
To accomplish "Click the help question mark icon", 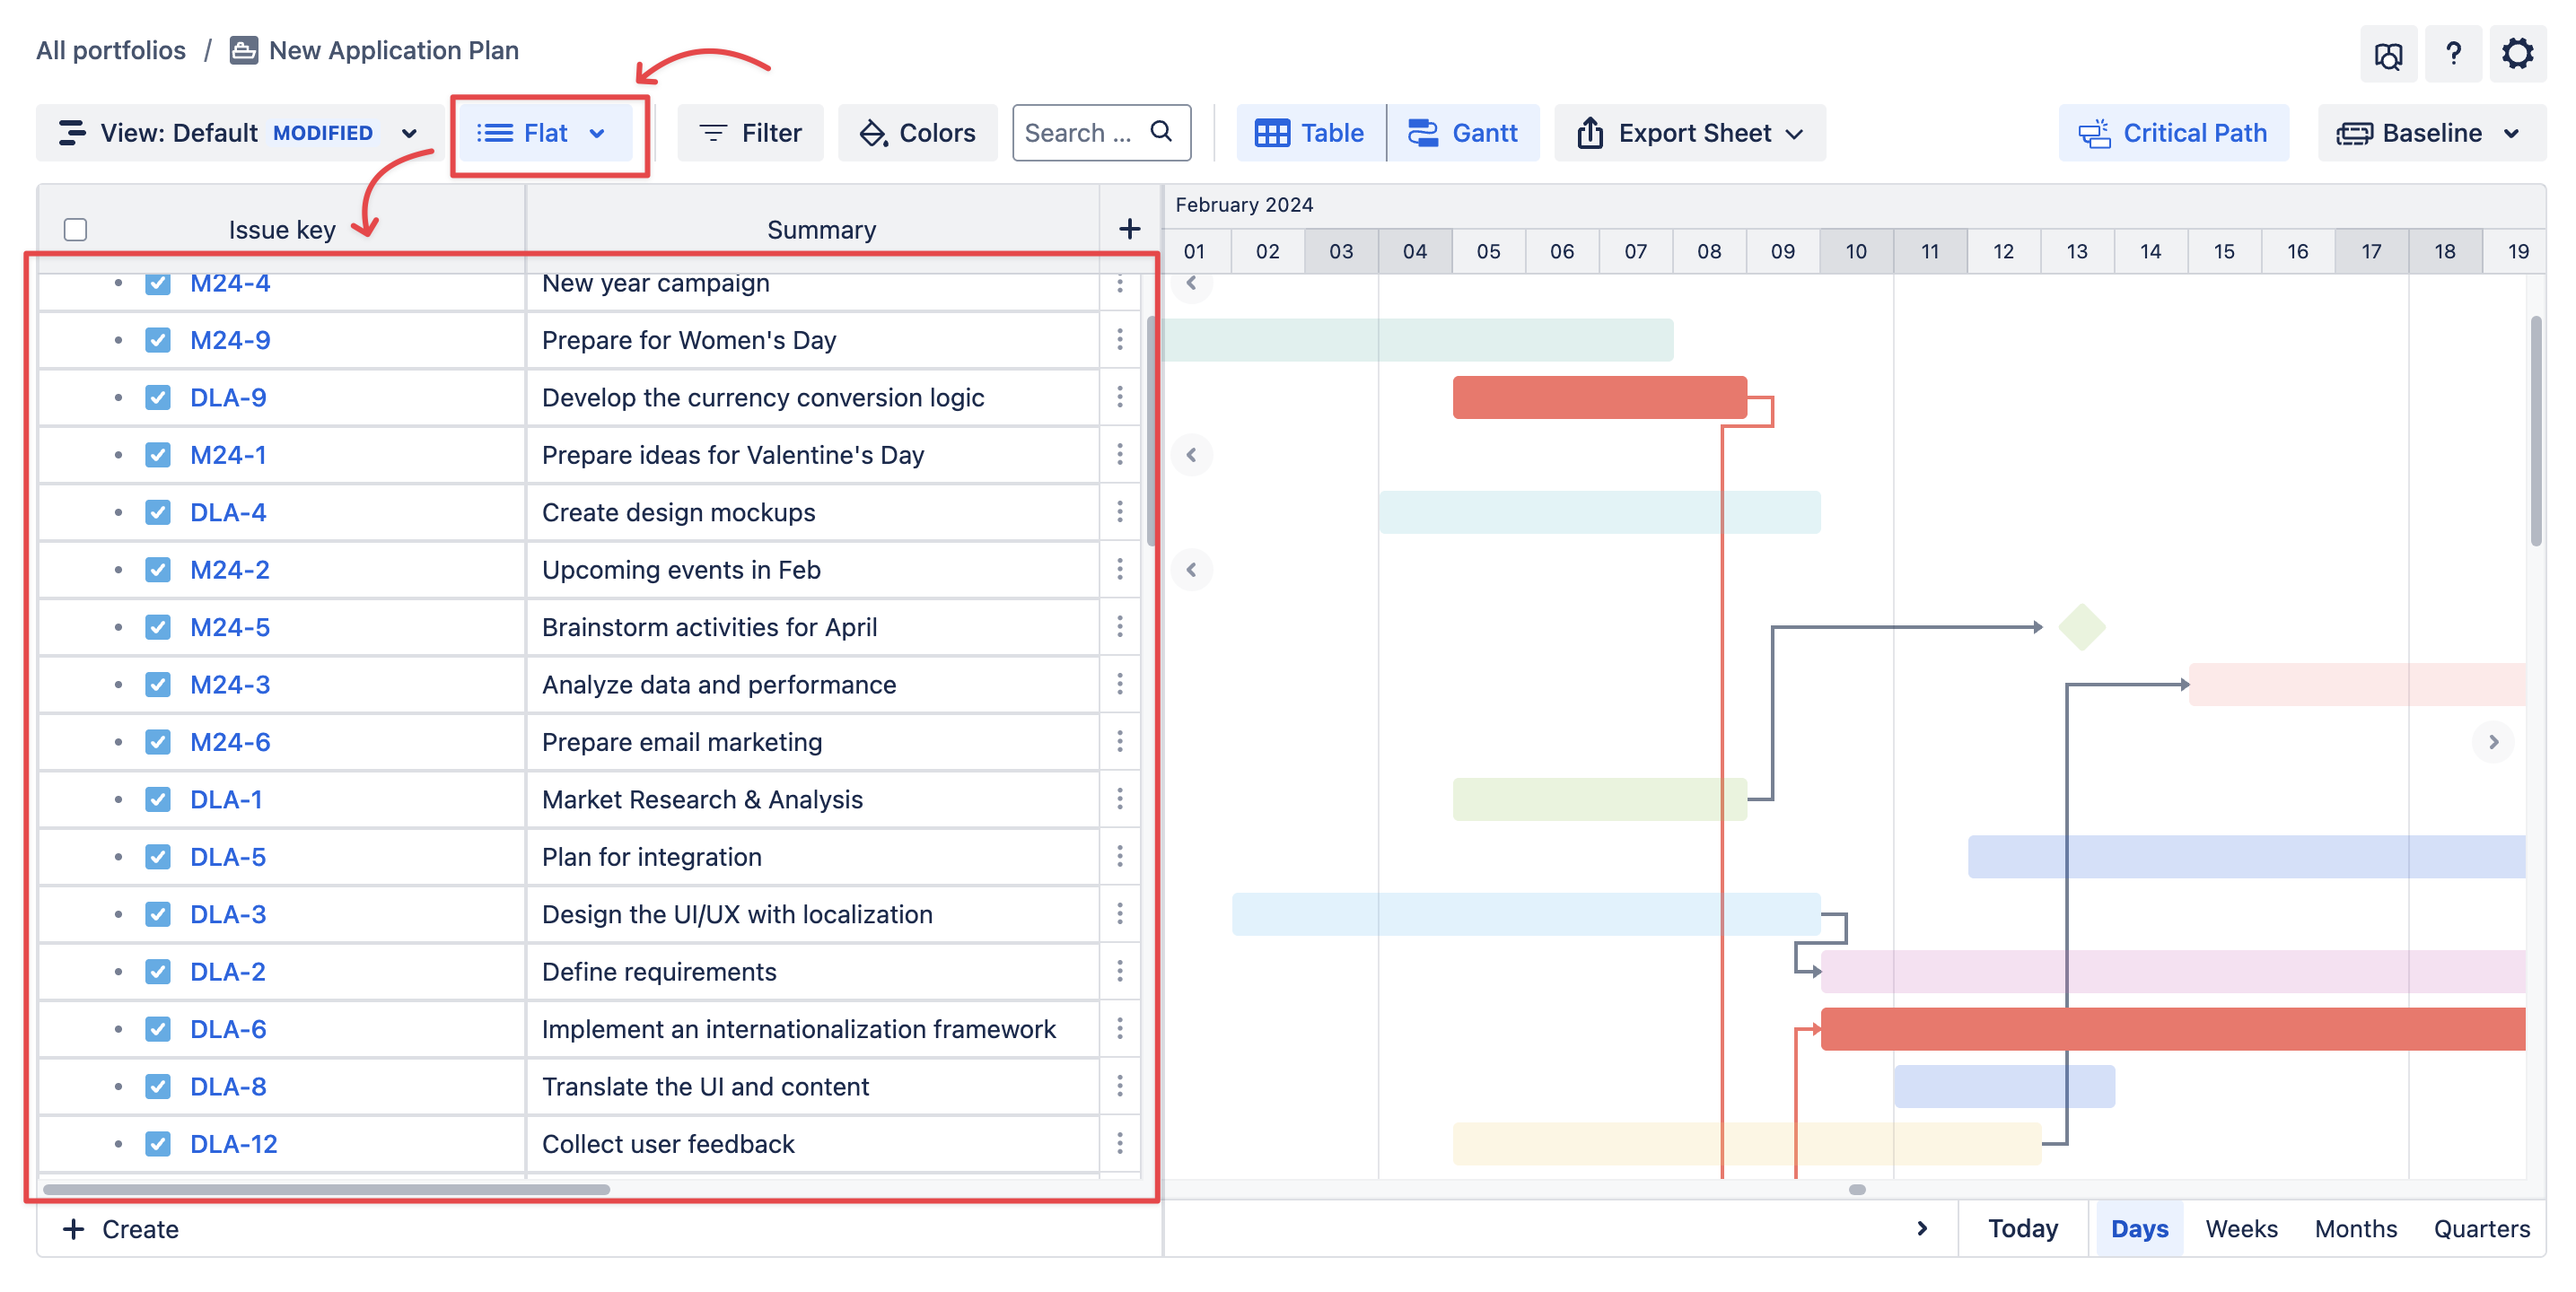I will 2452,53.
